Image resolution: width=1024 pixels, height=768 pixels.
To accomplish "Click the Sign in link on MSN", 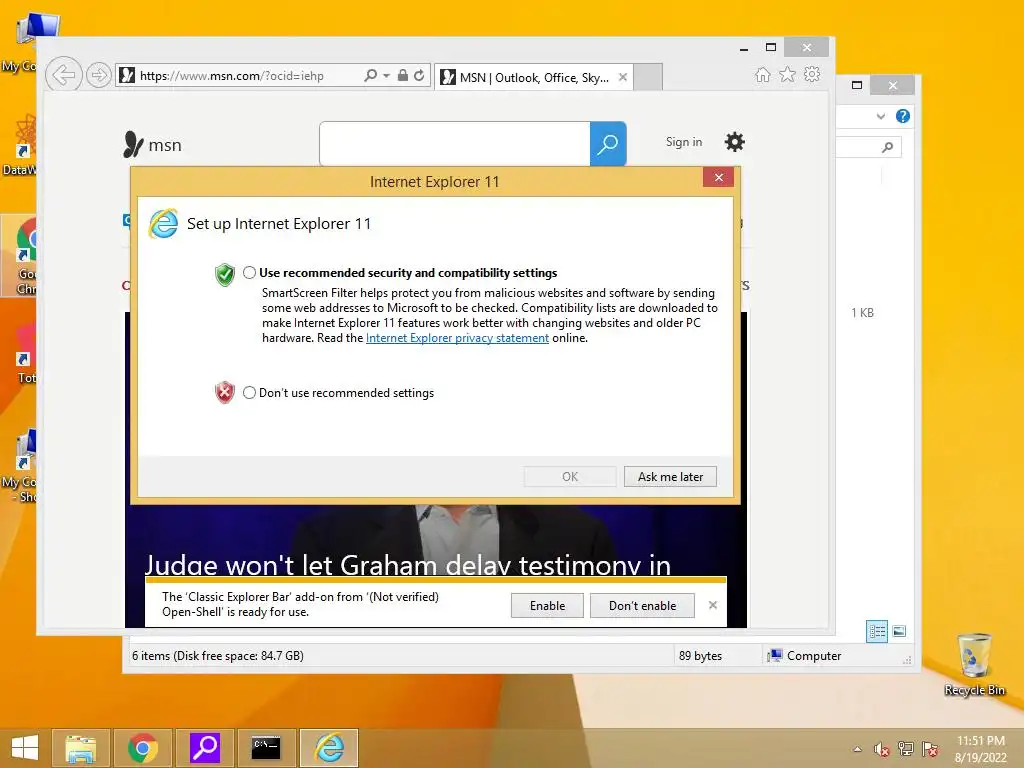I will click(684, 142).
